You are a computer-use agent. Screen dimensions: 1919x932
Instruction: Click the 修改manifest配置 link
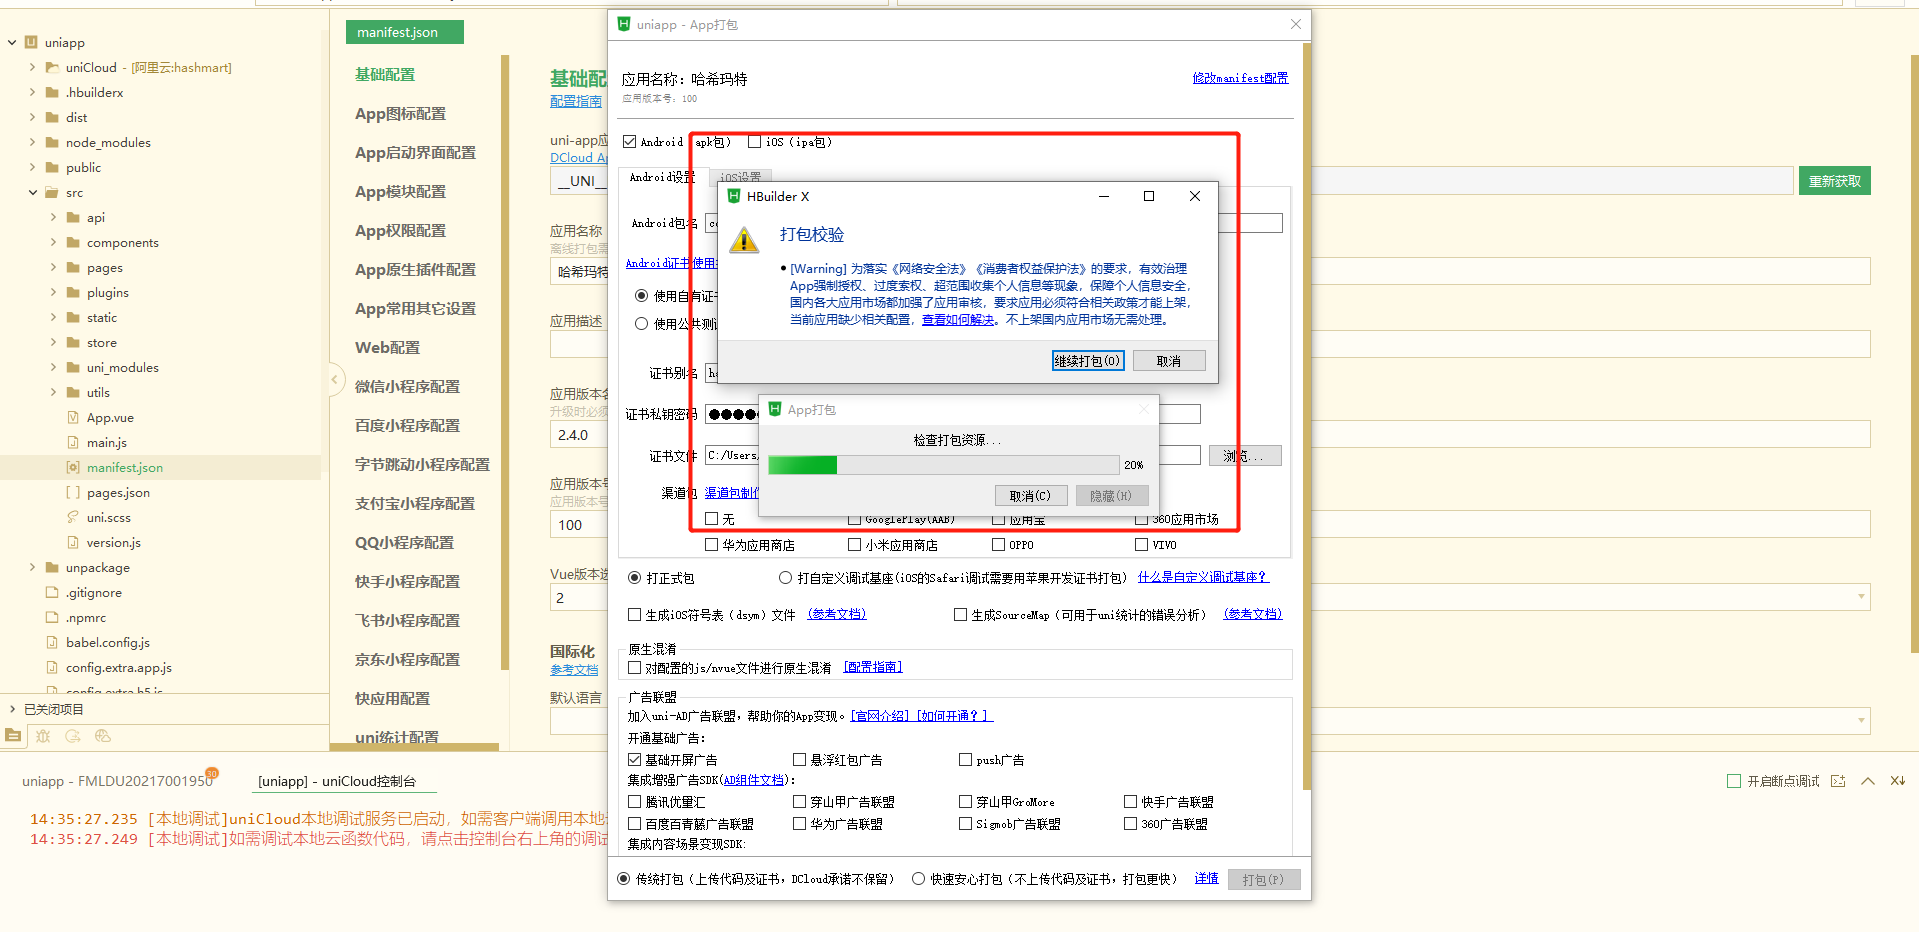(1240, 78)
